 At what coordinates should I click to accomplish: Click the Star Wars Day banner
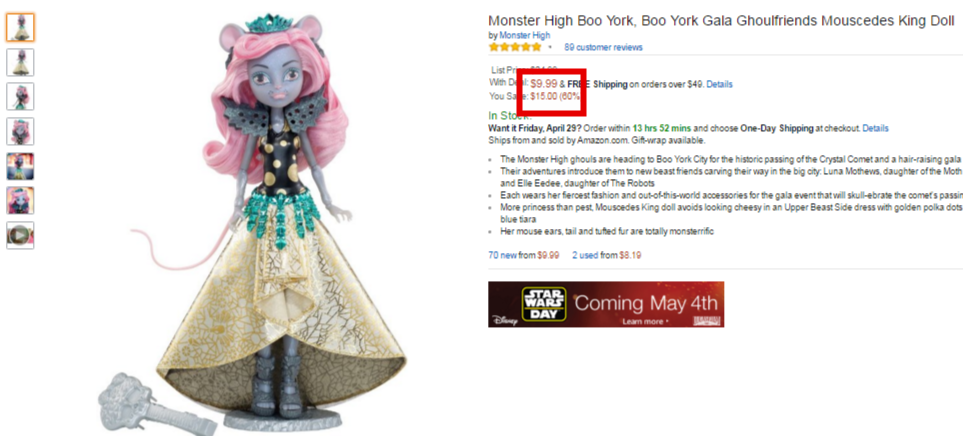(606, 304)
